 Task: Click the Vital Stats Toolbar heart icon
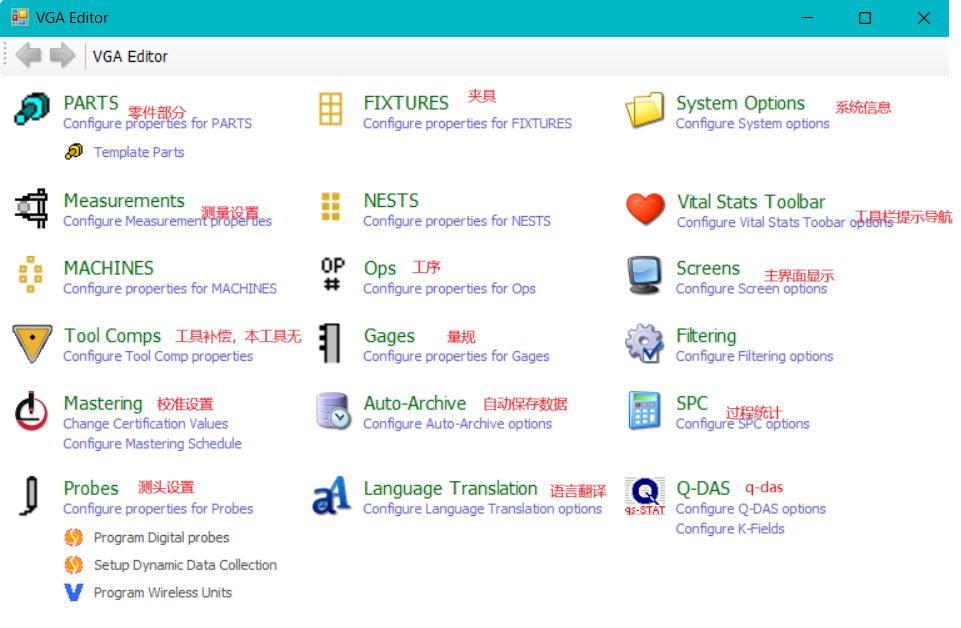pos(645,209)
